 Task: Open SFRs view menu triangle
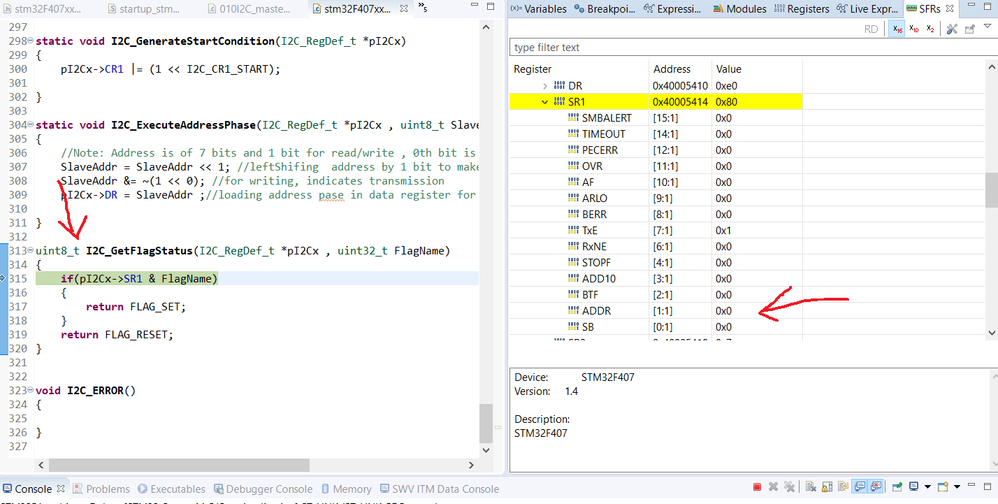point(988,27)
